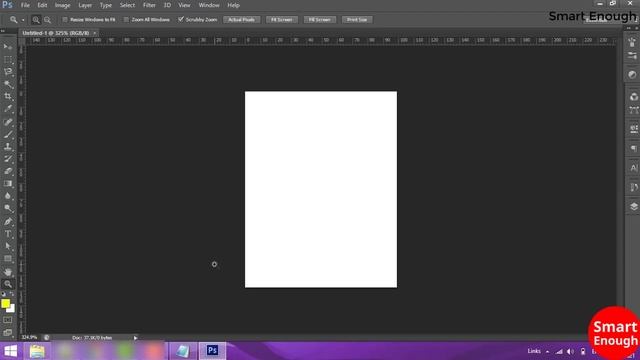Enable Resize Windows to Fit checkbox

click(x=65, y=20)
